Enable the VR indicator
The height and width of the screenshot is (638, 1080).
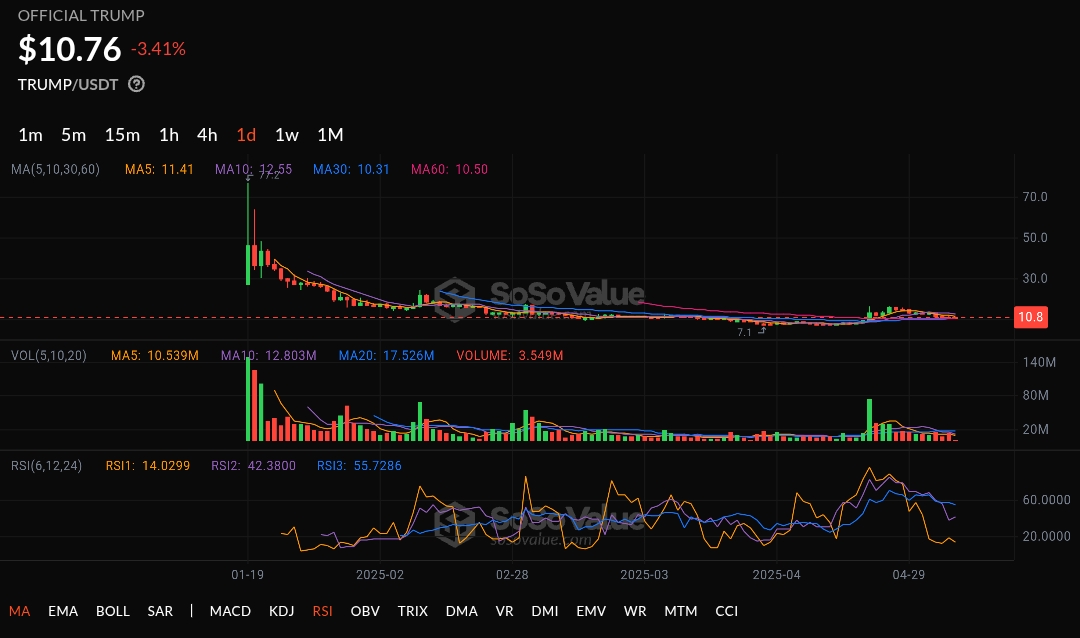[x=504, y=611]
